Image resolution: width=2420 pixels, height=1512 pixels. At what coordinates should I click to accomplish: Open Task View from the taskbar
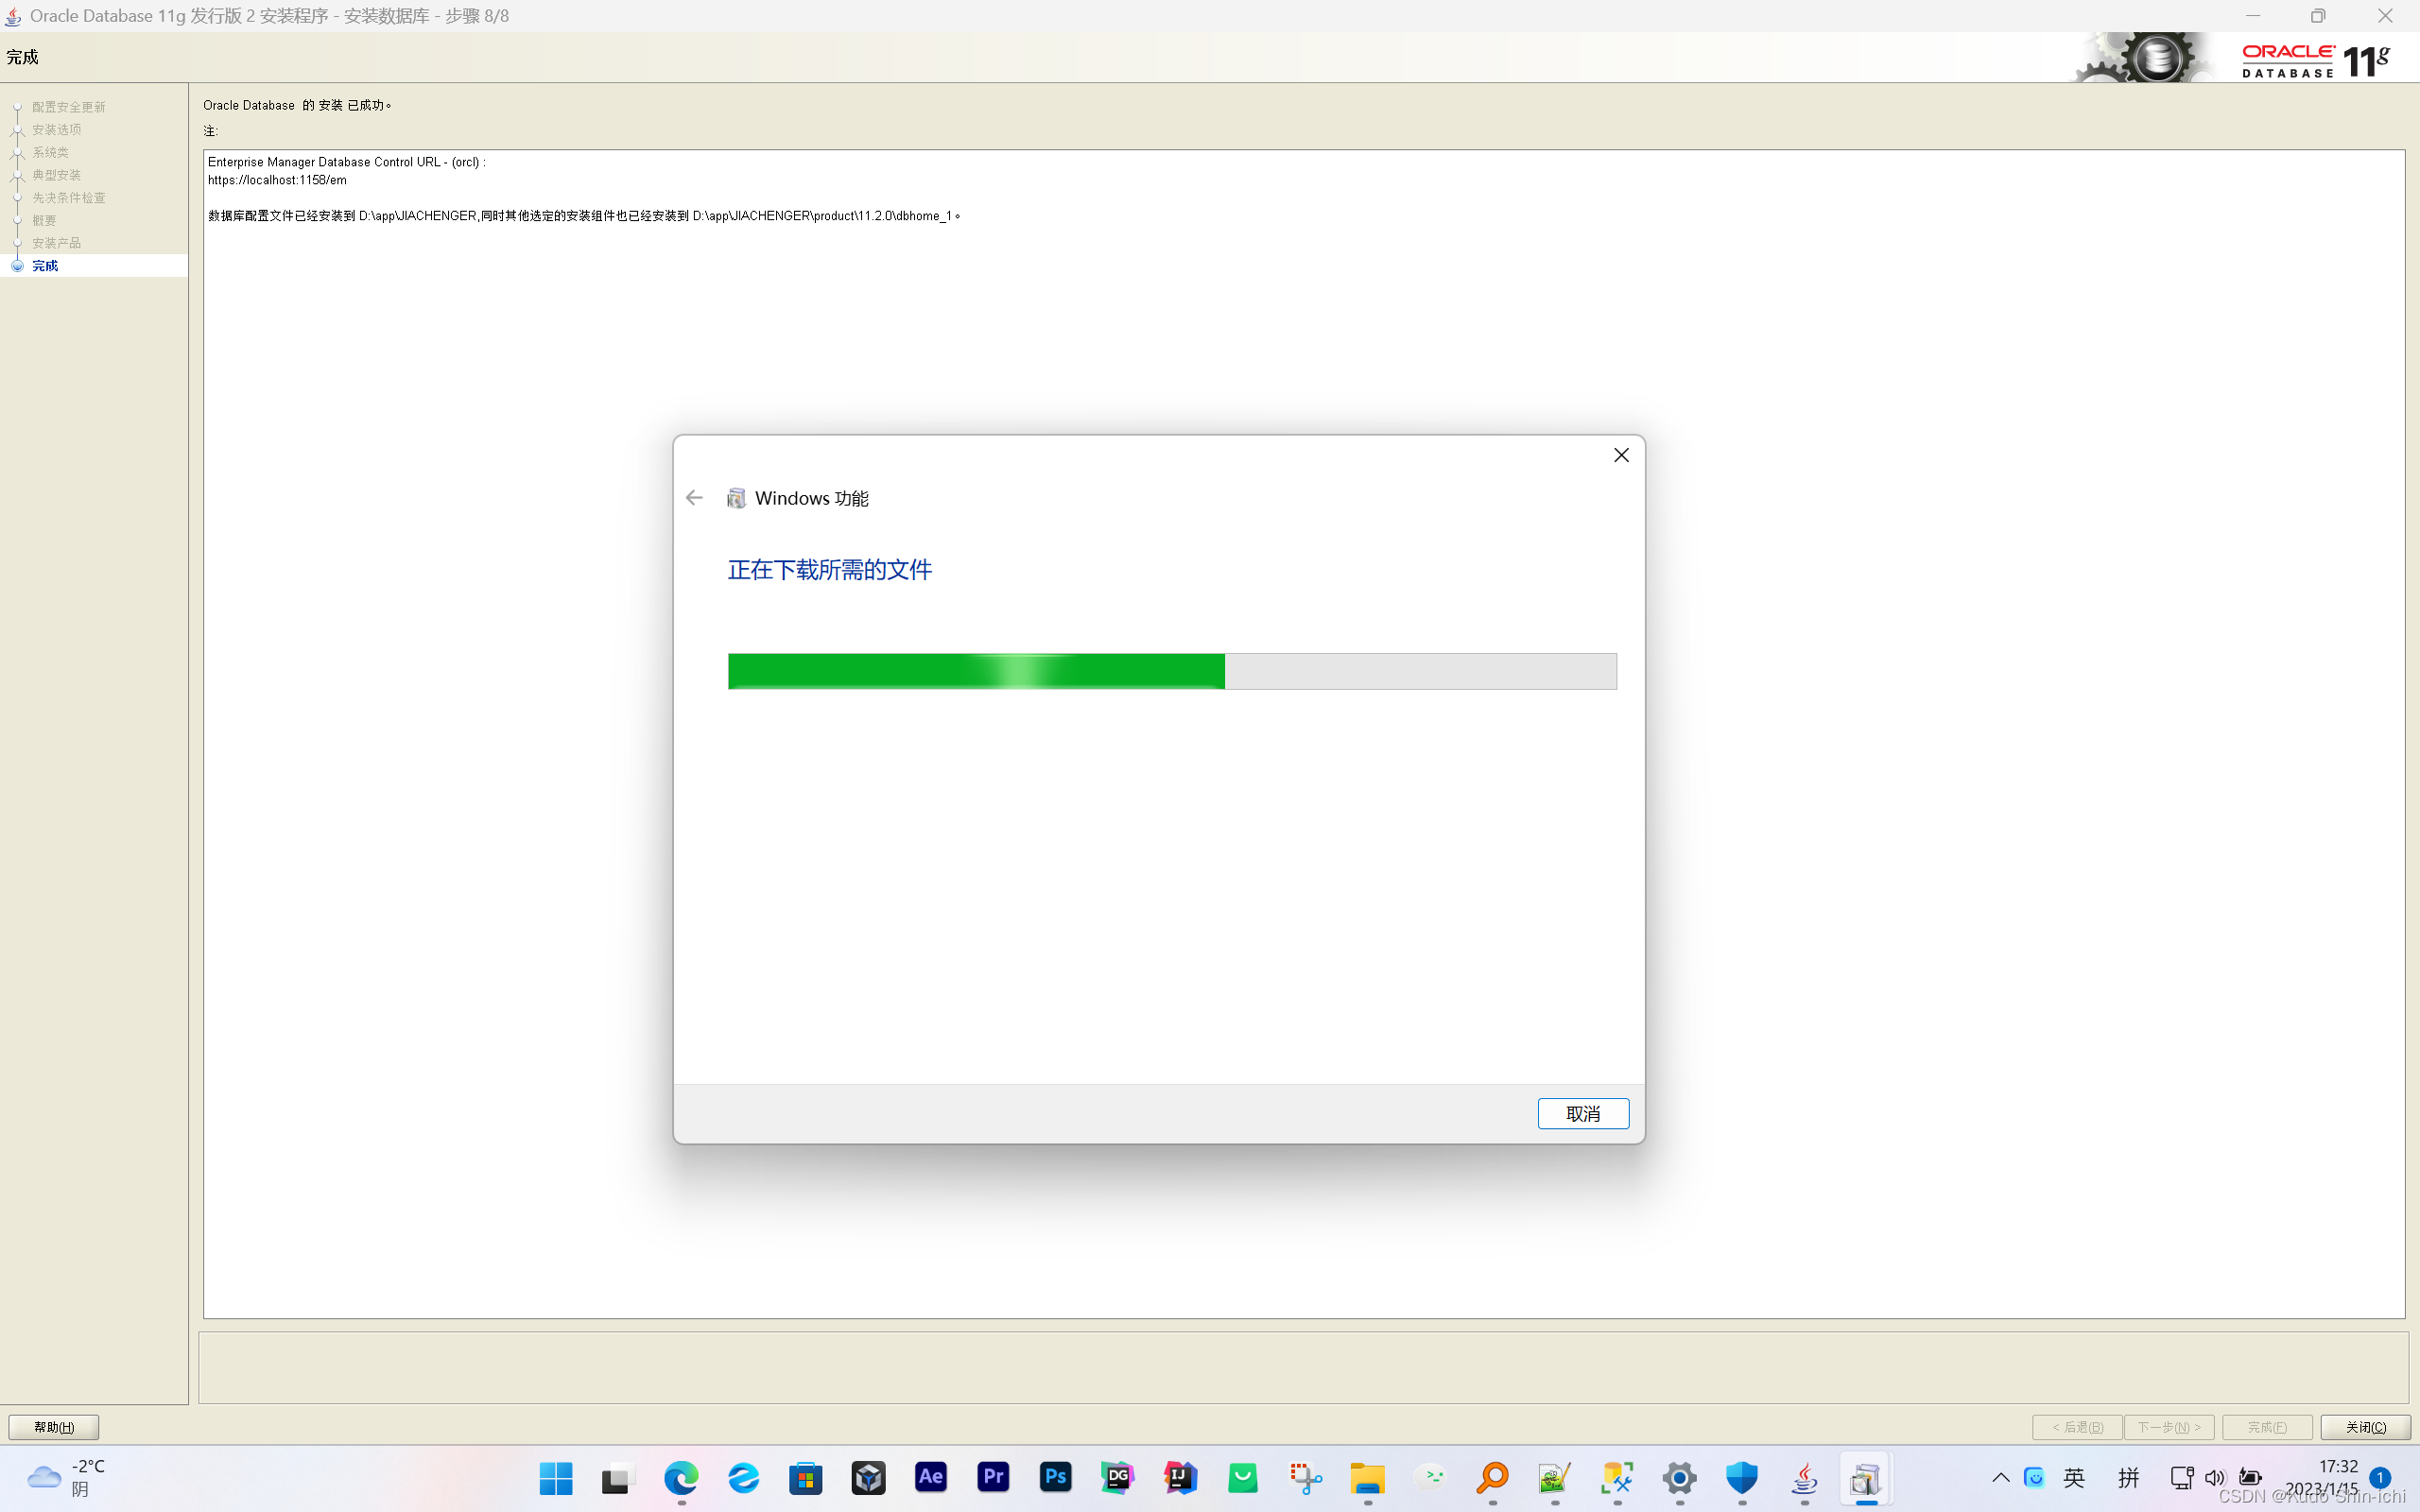pyautogui.click(x=618, y=1477)
